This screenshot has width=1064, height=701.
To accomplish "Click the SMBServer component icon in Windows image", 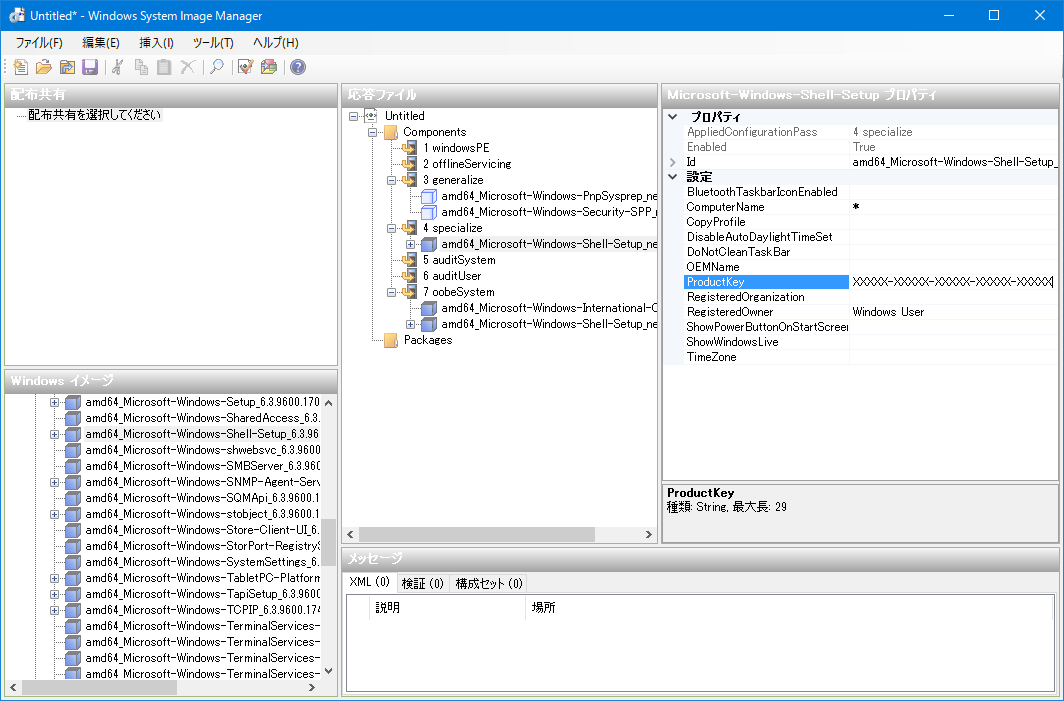I will (x=73, y=466).
